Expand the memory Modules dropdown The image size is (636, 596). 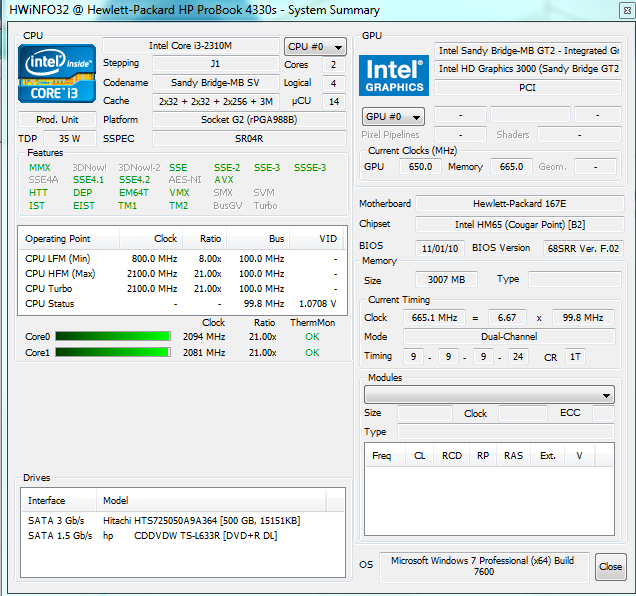pyautogui.click(x=489, y=395)
